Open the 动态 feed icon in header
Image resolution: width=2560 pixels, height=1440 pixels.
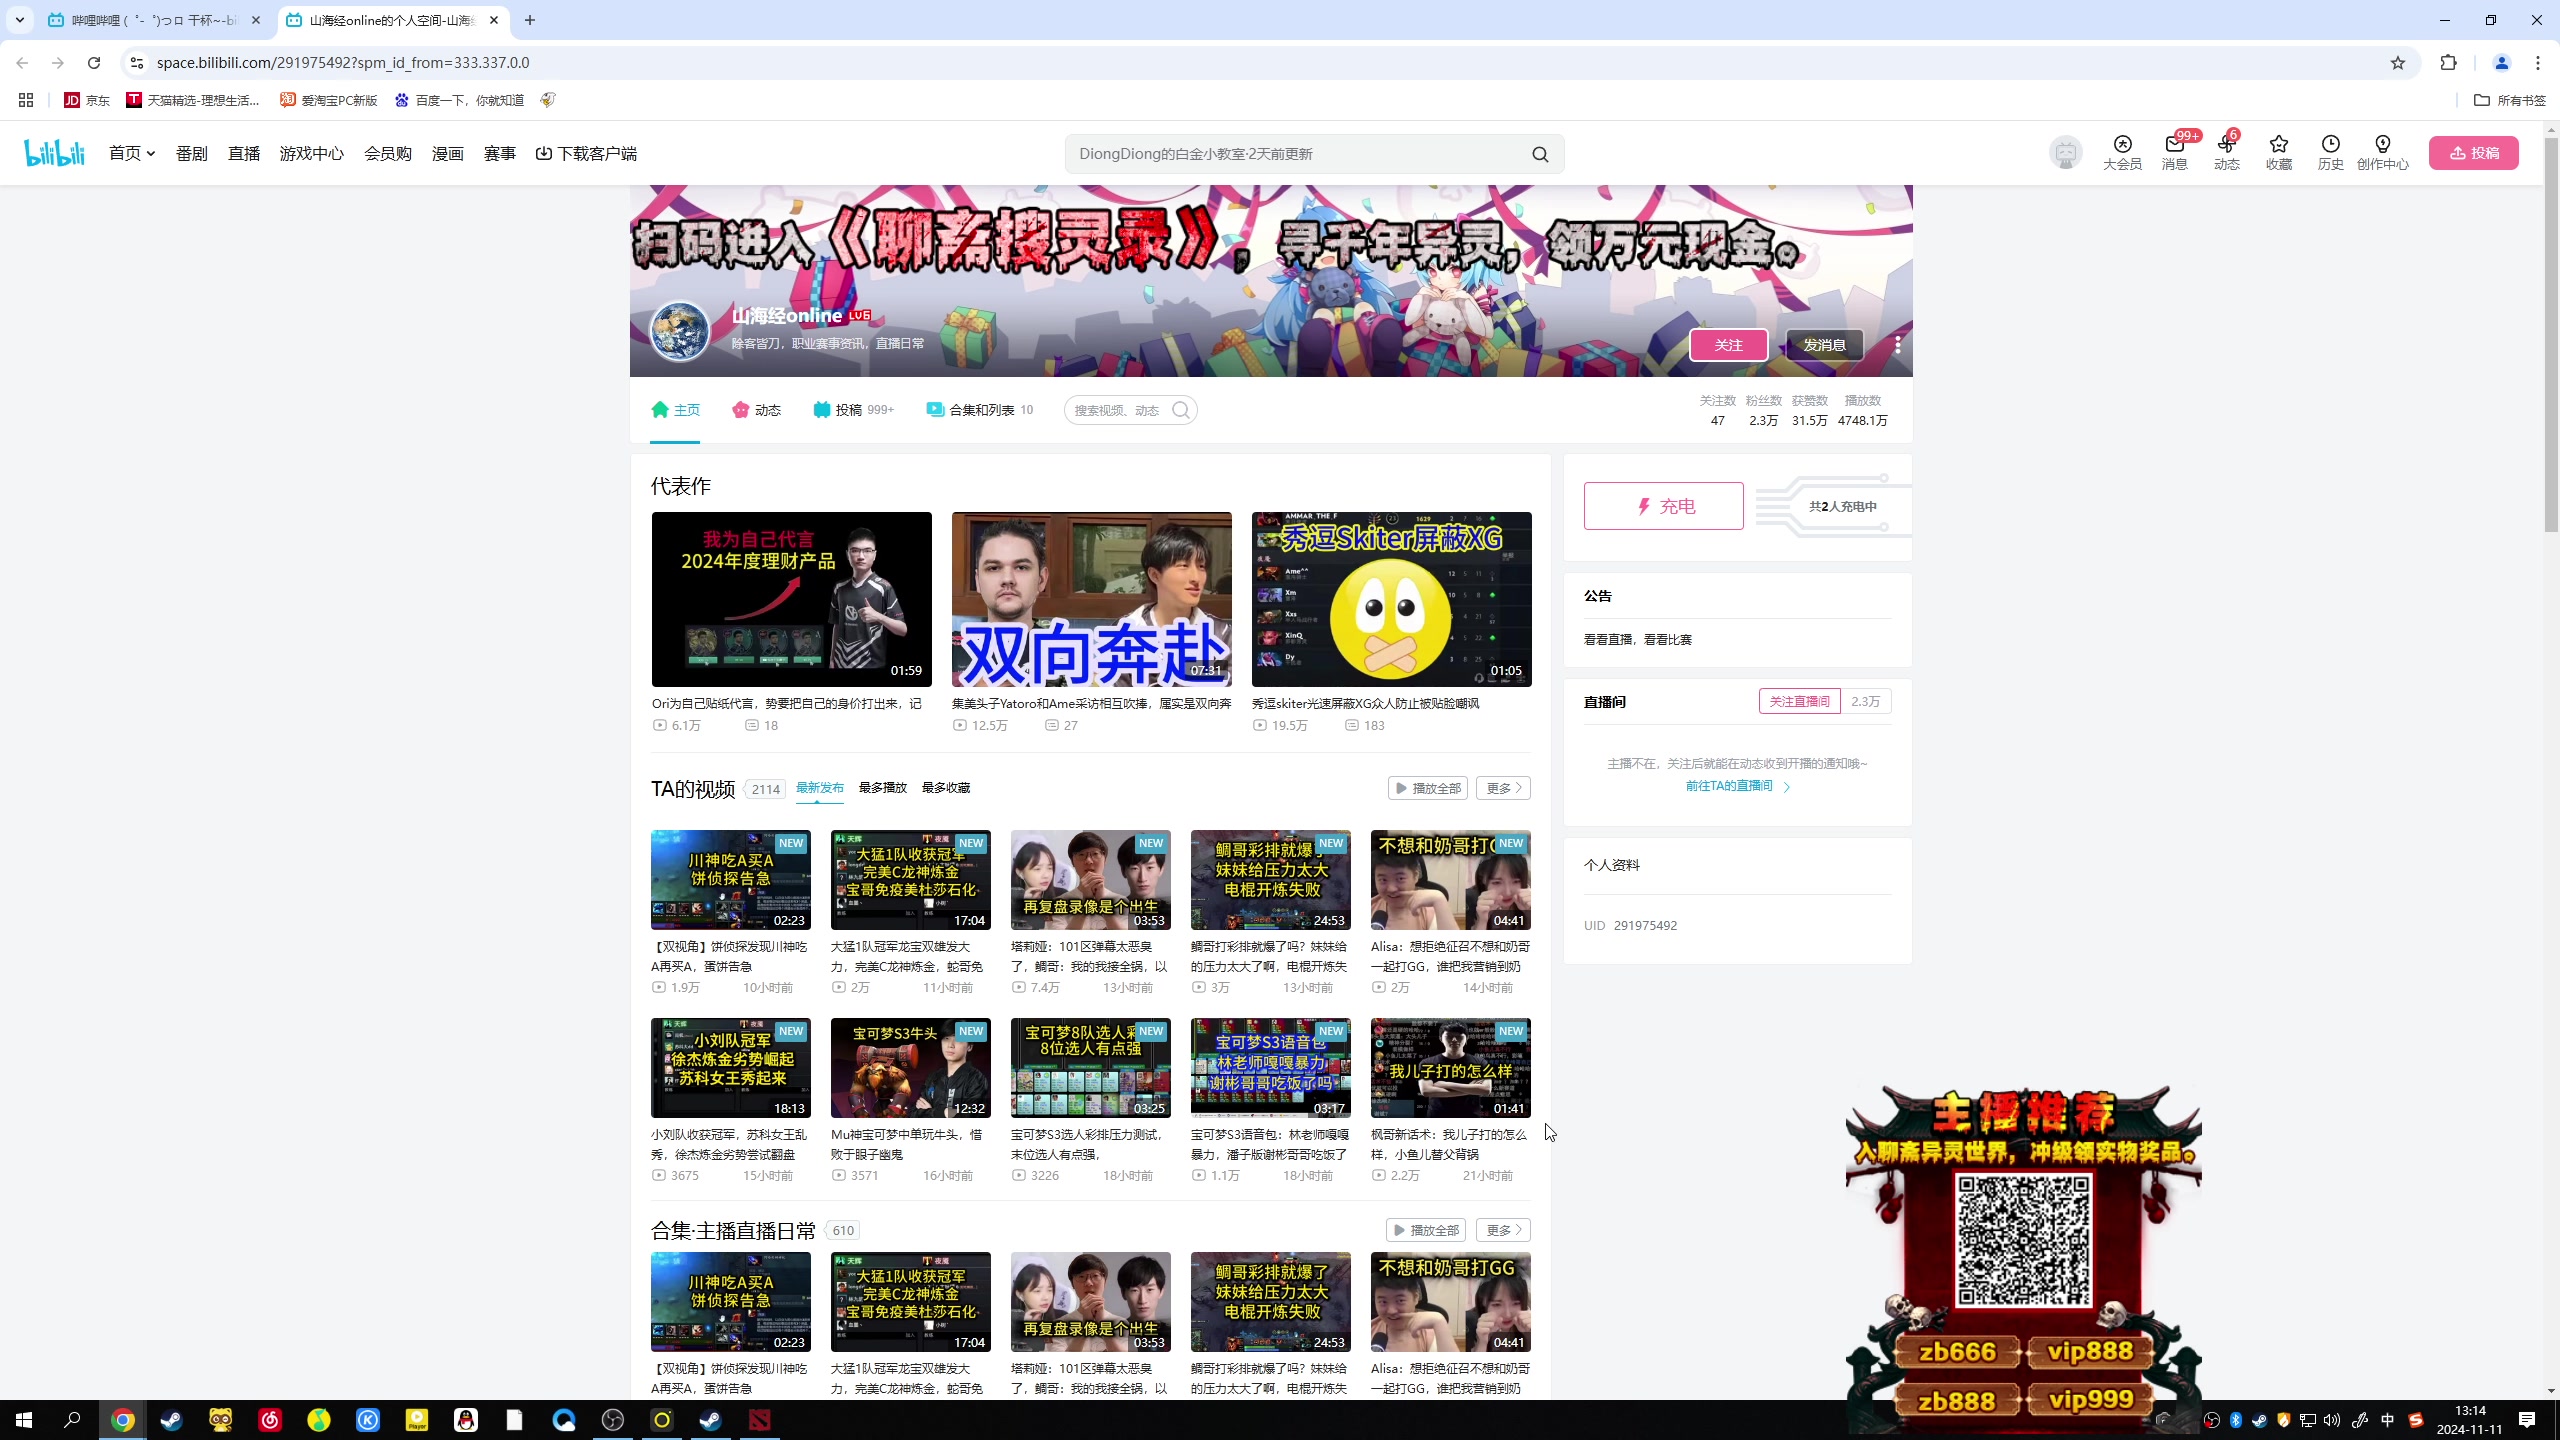click(2226, 152)
